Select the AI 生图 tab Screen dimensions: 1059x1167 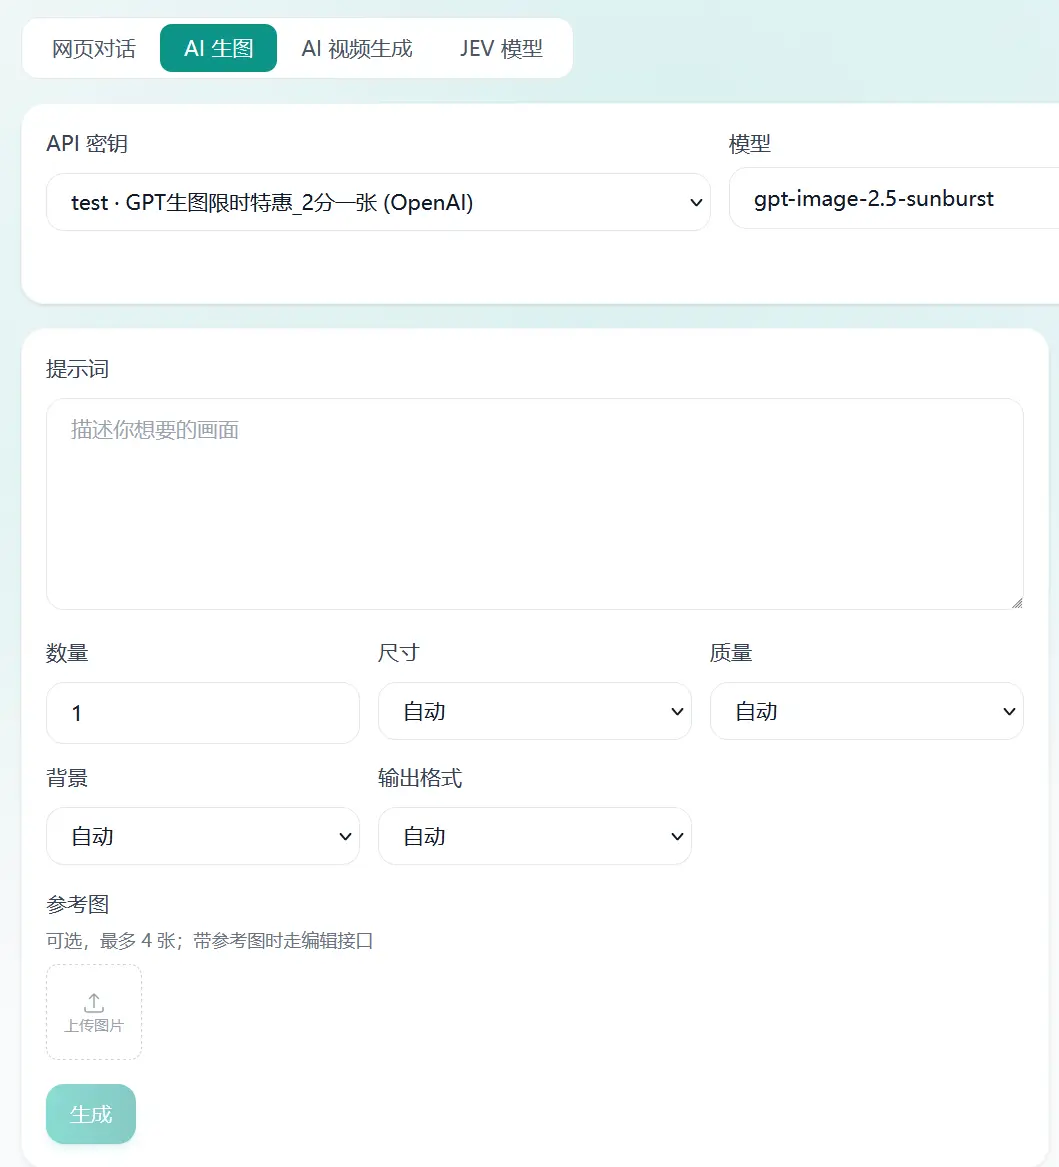click(218, 48)
